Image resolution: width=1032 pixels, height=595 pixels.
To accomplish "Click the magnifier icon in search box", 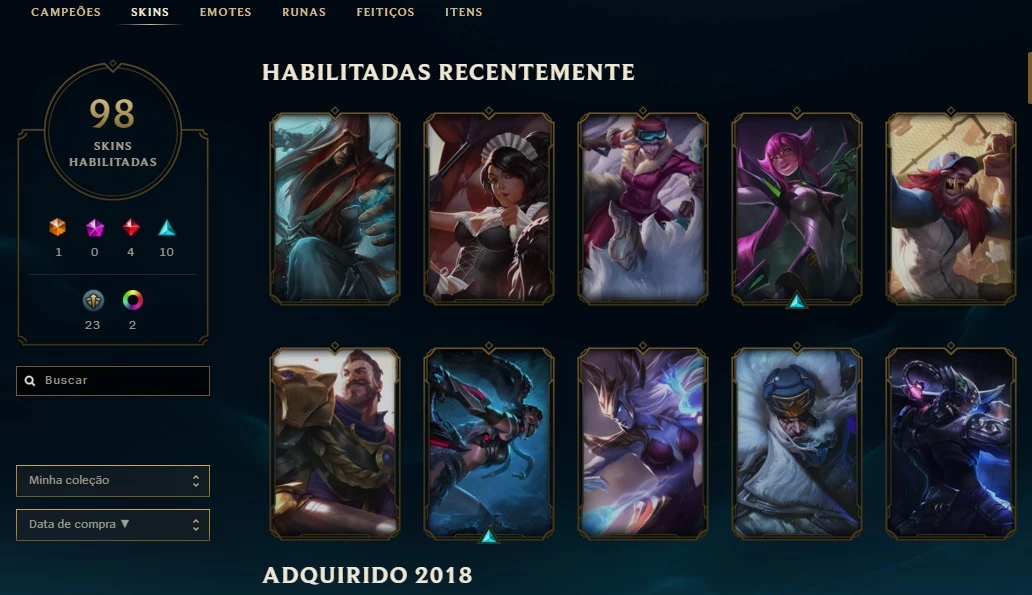I will tap(30, 380).
